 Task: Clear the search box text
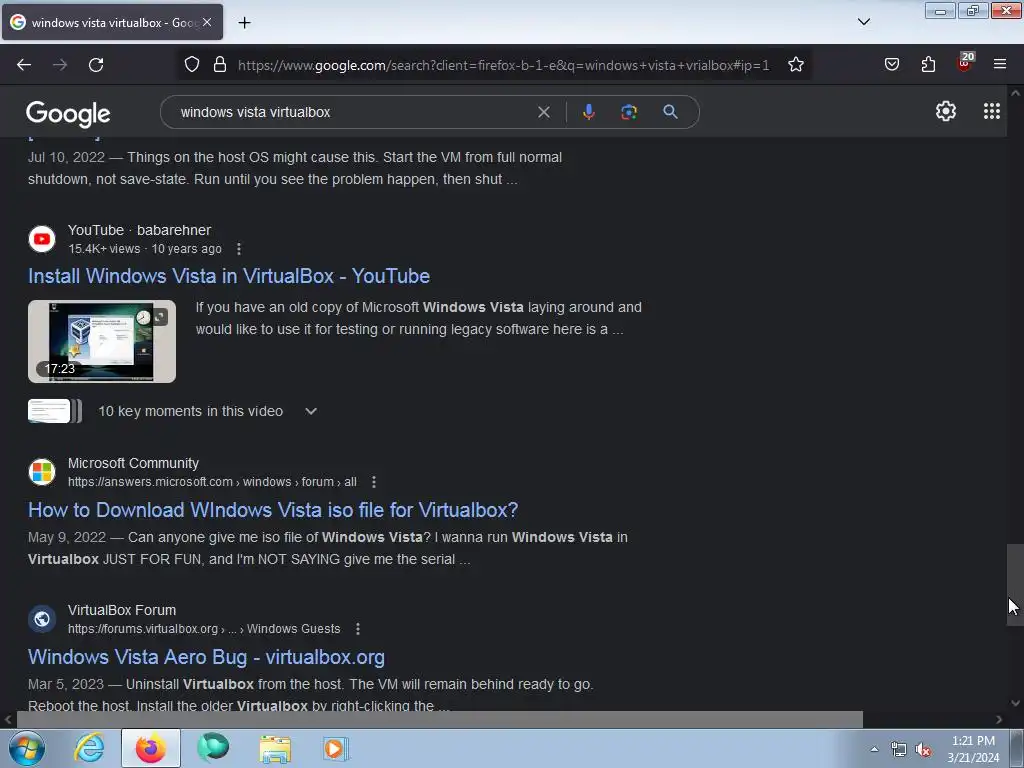pyautogui.click(x=543, y=112)
